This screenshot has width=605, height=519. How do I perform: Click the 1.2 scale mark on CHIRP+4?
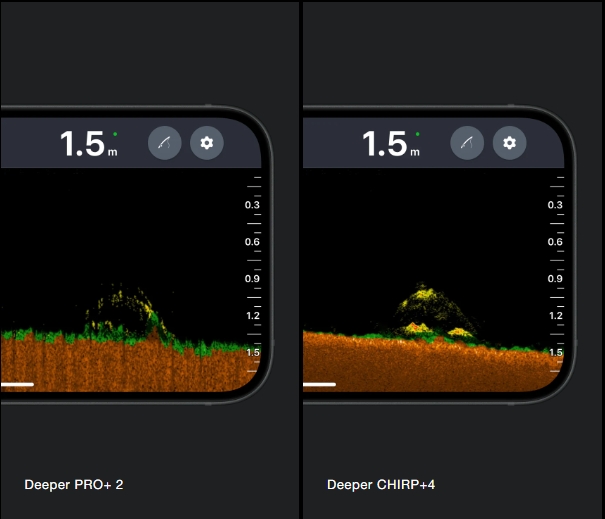[x=556, y=316]
